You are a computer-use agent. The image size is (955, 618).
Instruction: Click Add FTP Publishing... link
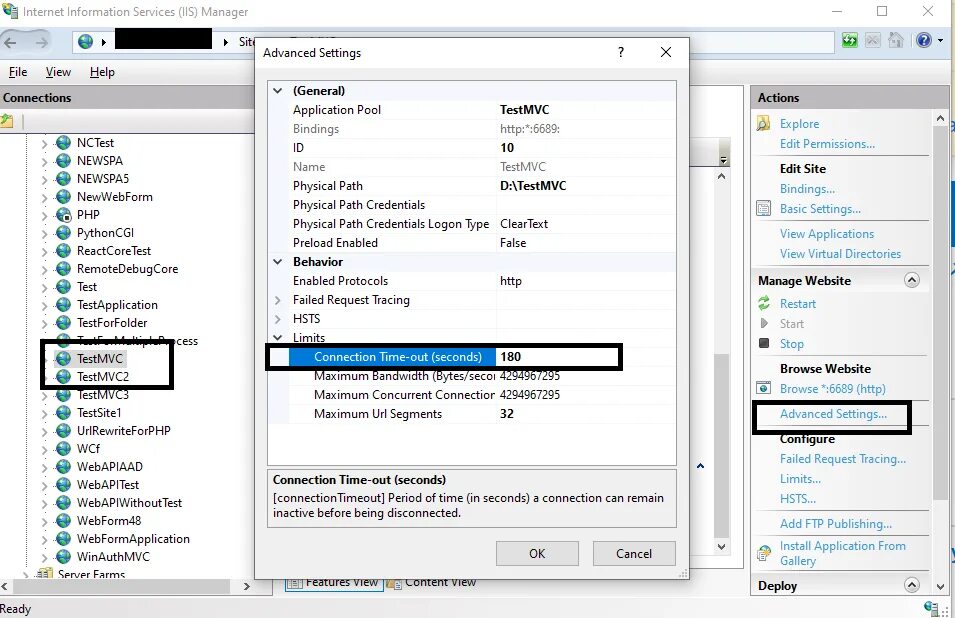[836, 524]
